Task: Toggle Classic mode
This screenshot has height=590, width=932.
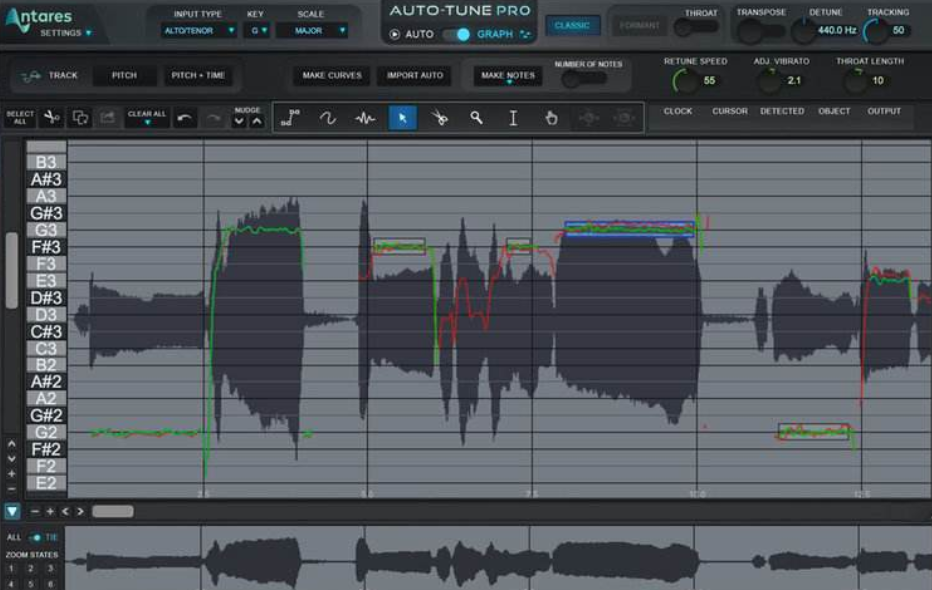Action: 572,26
